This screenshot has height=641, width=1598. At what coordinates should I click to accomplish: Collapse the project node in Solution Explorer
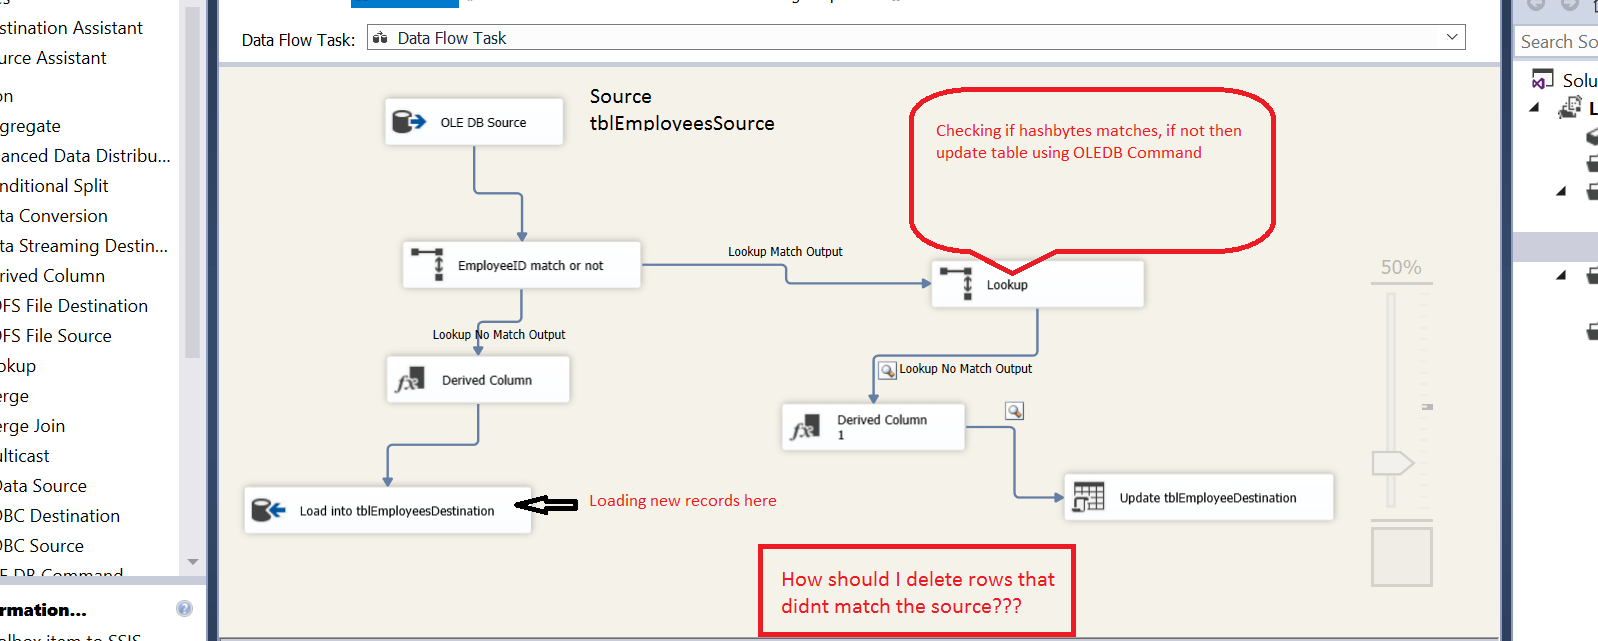[x=1534, y=108]
